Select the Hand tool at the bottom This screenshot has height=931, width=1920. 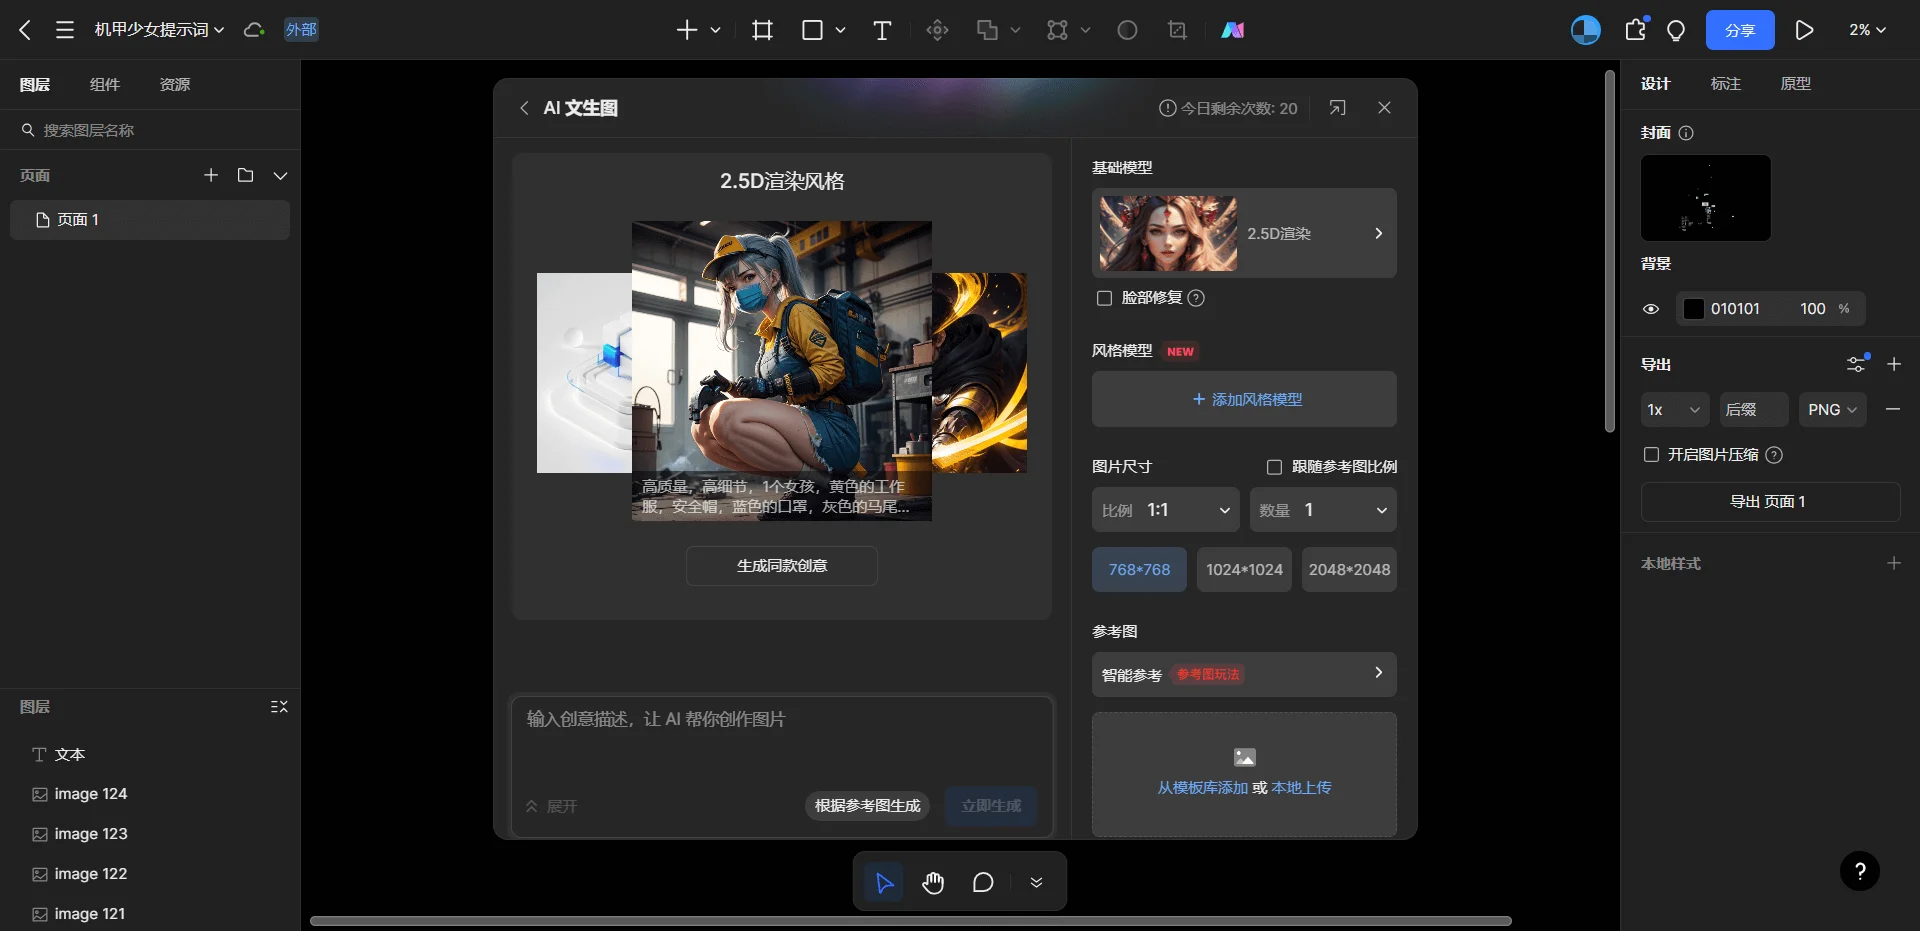(933, 883)
